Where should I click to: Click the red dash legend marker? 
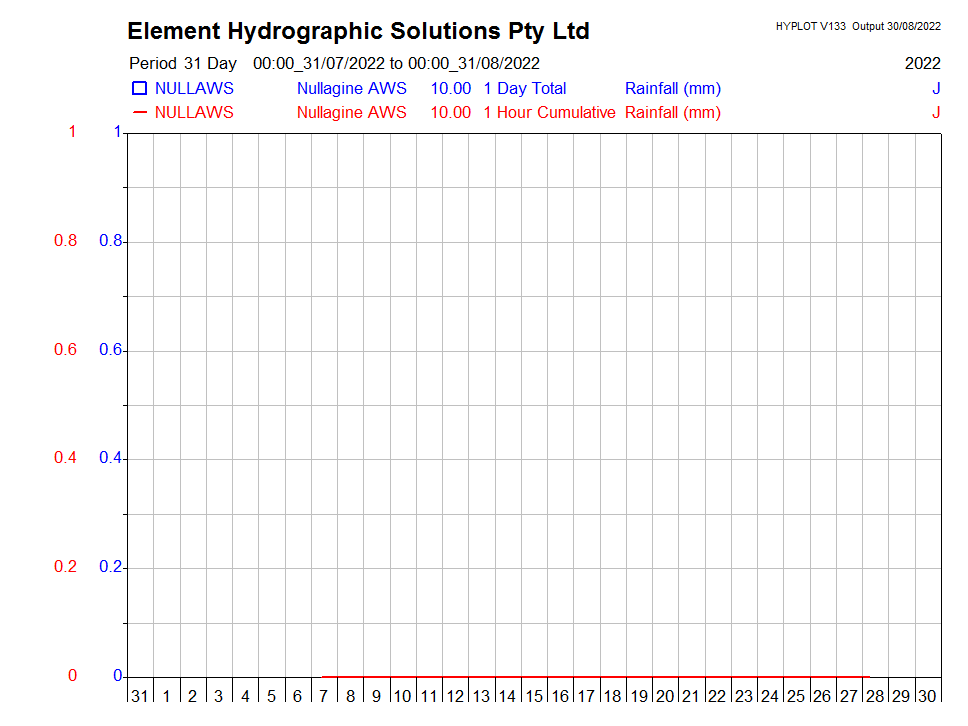click(x=139, y=112)
